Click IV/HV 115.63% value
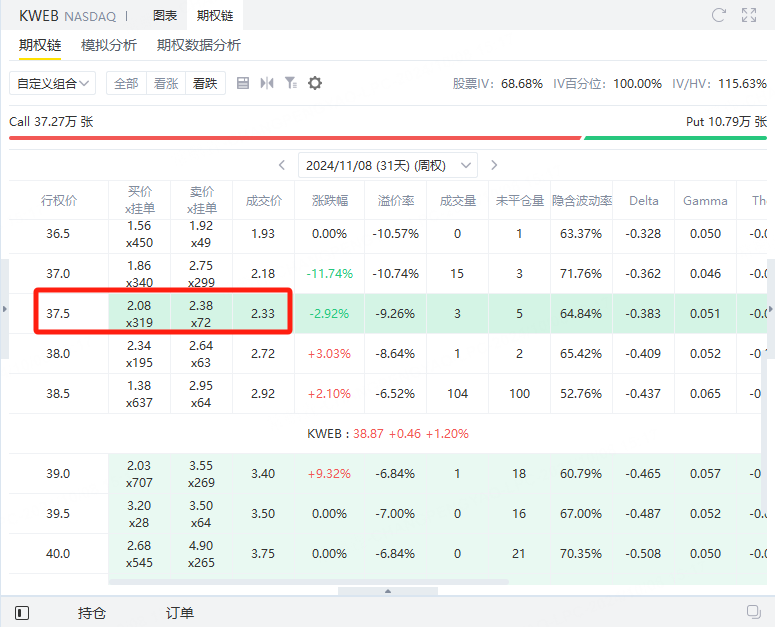This screenshot has width=775, height=627. pyautogui.click(x=742, y=84)
